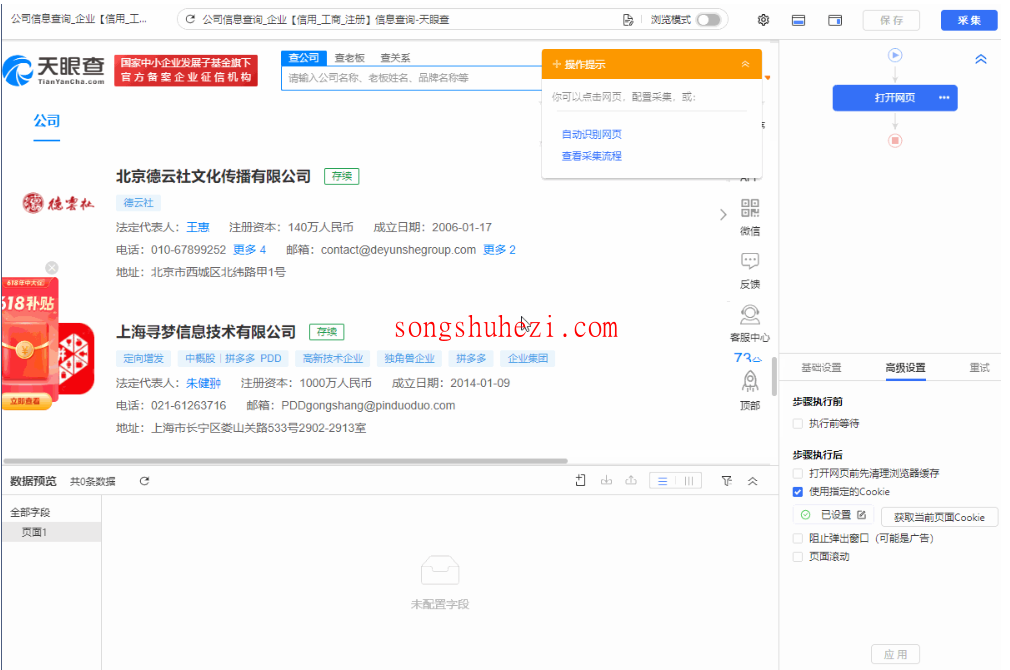Click the workflow end stop node
Image resolution: width=1010 pixels, height=670 pixels.
[x=895, y=140]
